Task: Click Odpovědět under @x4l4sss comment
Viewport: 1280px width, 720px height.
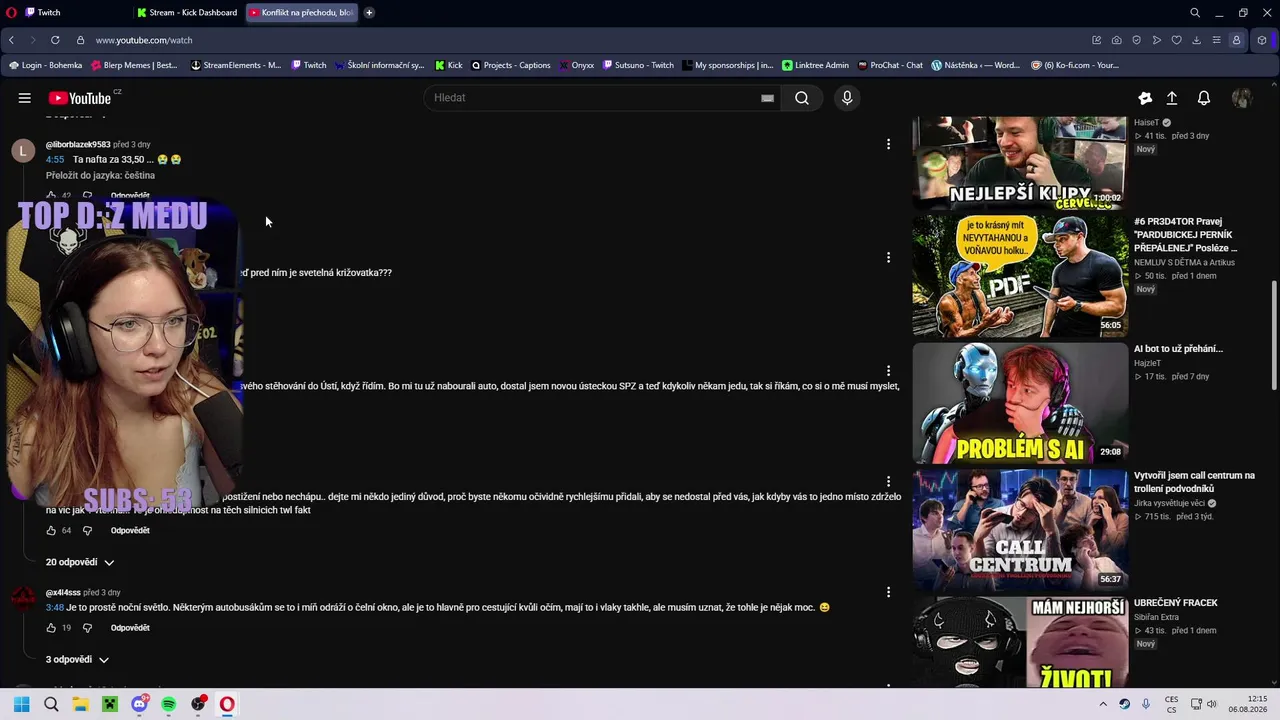Action: [130, 628]
